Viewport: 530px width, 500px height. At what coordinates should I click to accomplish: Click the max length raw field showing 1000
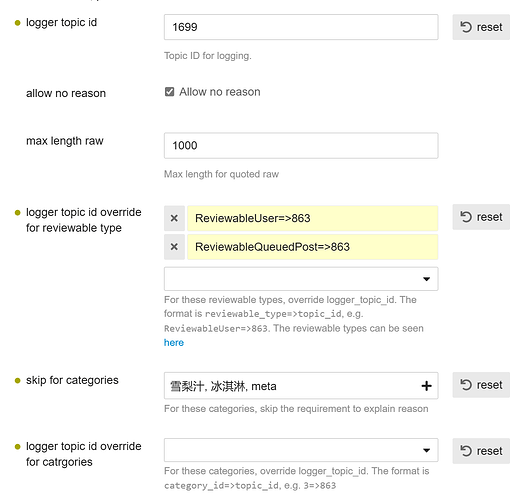301,146
